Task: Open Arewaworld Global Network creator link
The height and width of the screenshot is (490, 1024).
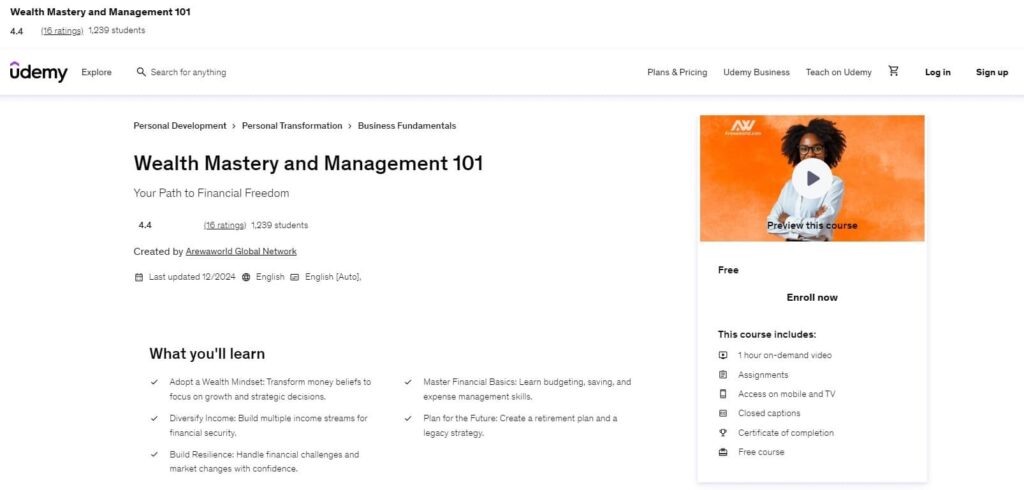Action: click(241, 251)
